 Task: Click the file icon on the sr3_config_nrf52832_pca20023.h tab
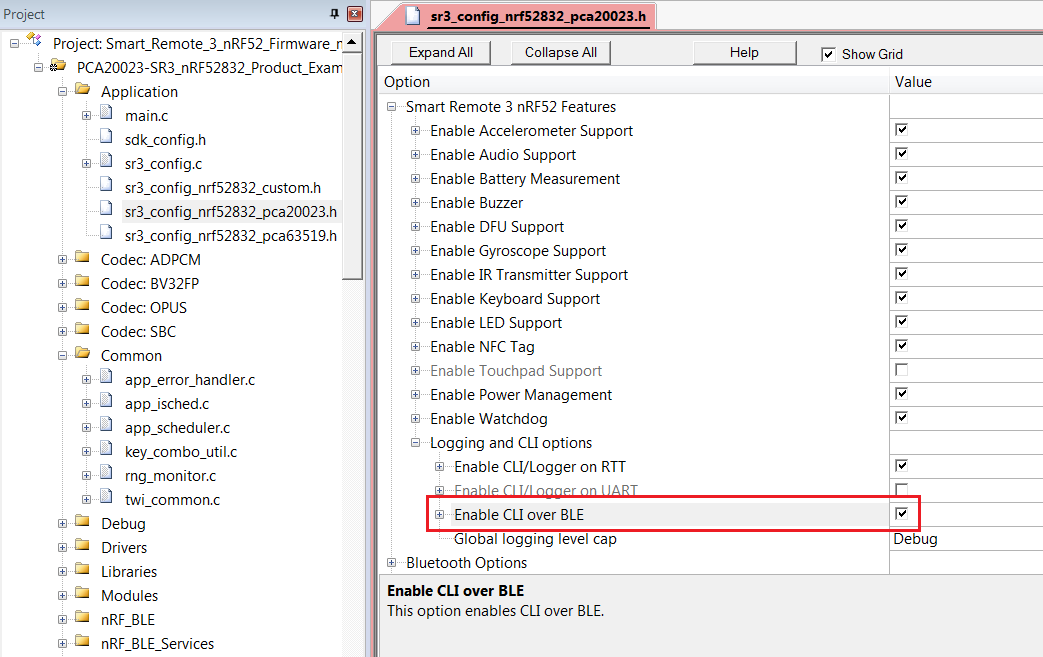[x=413, y=16]
